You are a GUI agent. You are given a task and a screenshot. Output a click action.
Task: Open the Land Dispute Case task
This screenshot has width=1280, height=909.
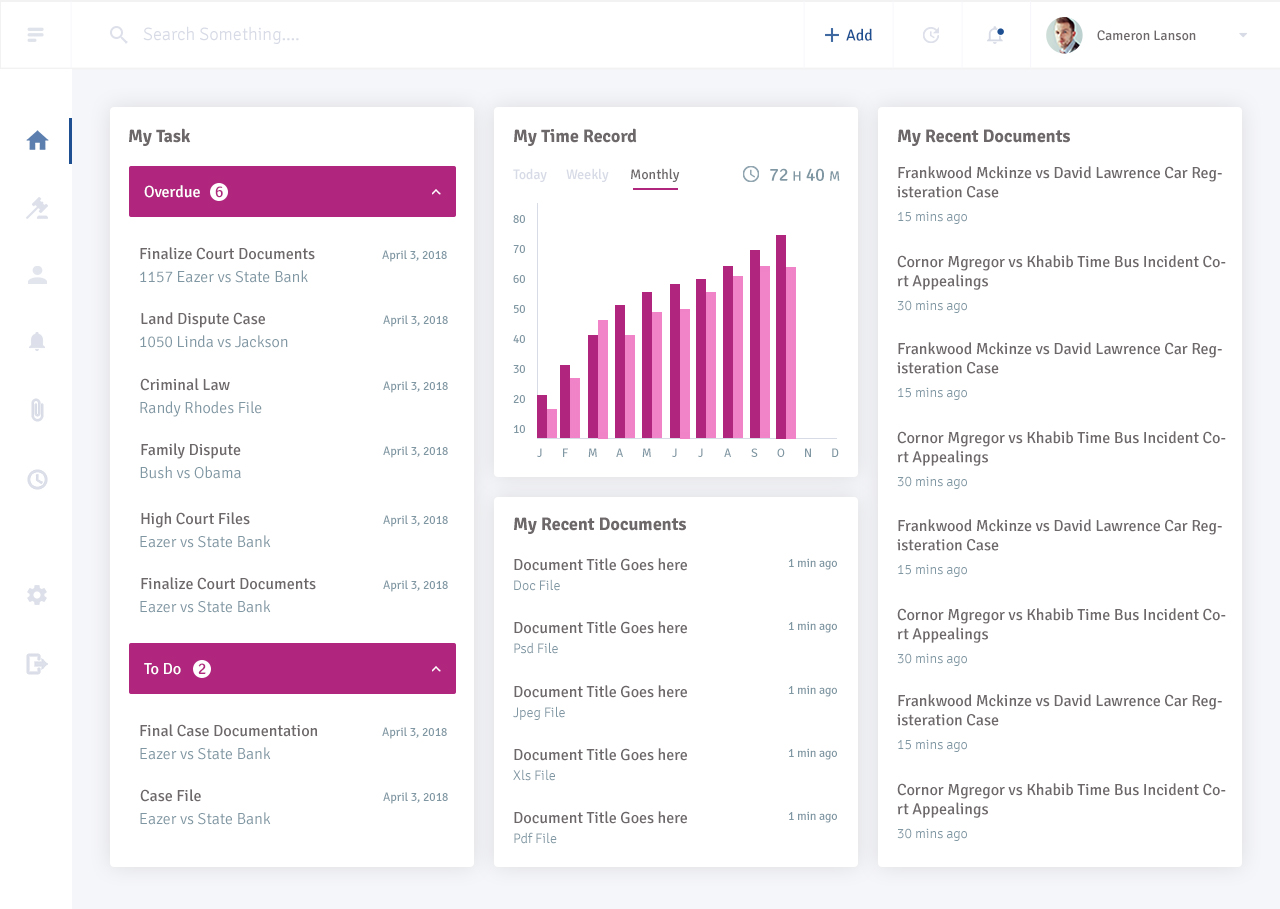click(x=203, y=319)
